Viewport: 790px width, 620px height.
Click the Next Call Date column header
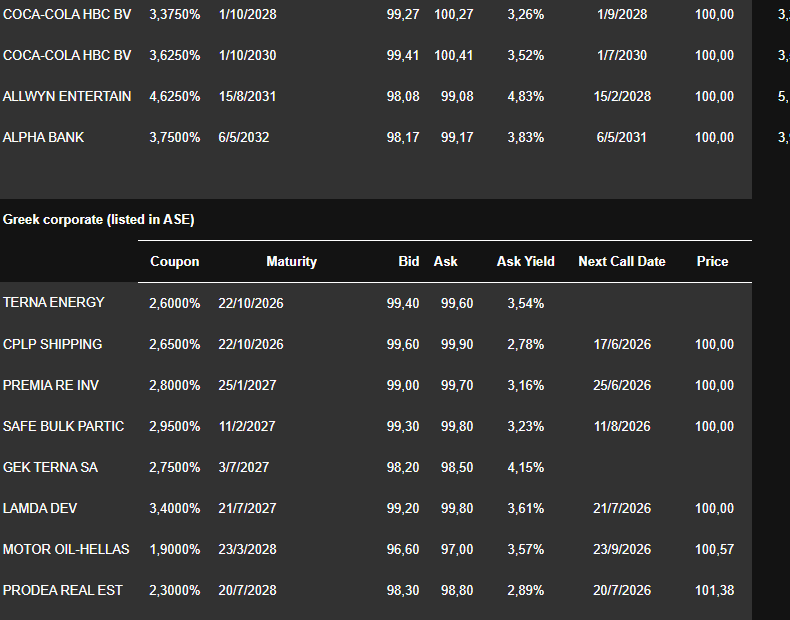[x=622, y=261]
